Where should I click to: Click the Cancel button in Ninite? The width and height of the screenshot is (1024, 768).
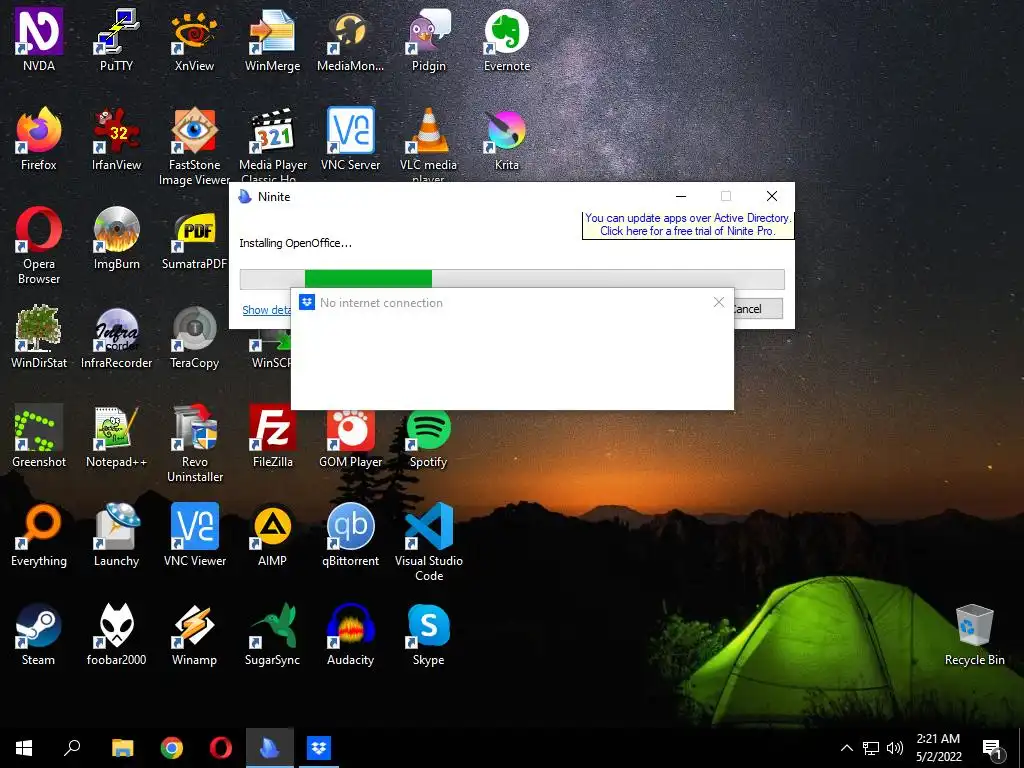pos(758,309)
